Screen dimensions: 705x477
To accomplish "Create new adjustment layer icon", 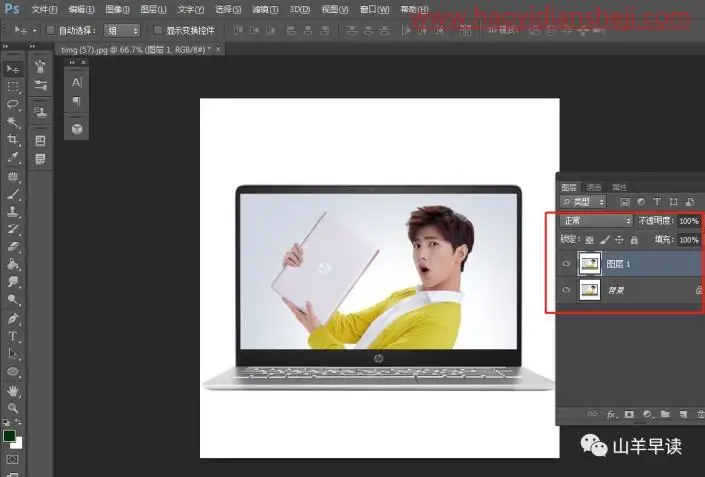I will coord(647,414).
